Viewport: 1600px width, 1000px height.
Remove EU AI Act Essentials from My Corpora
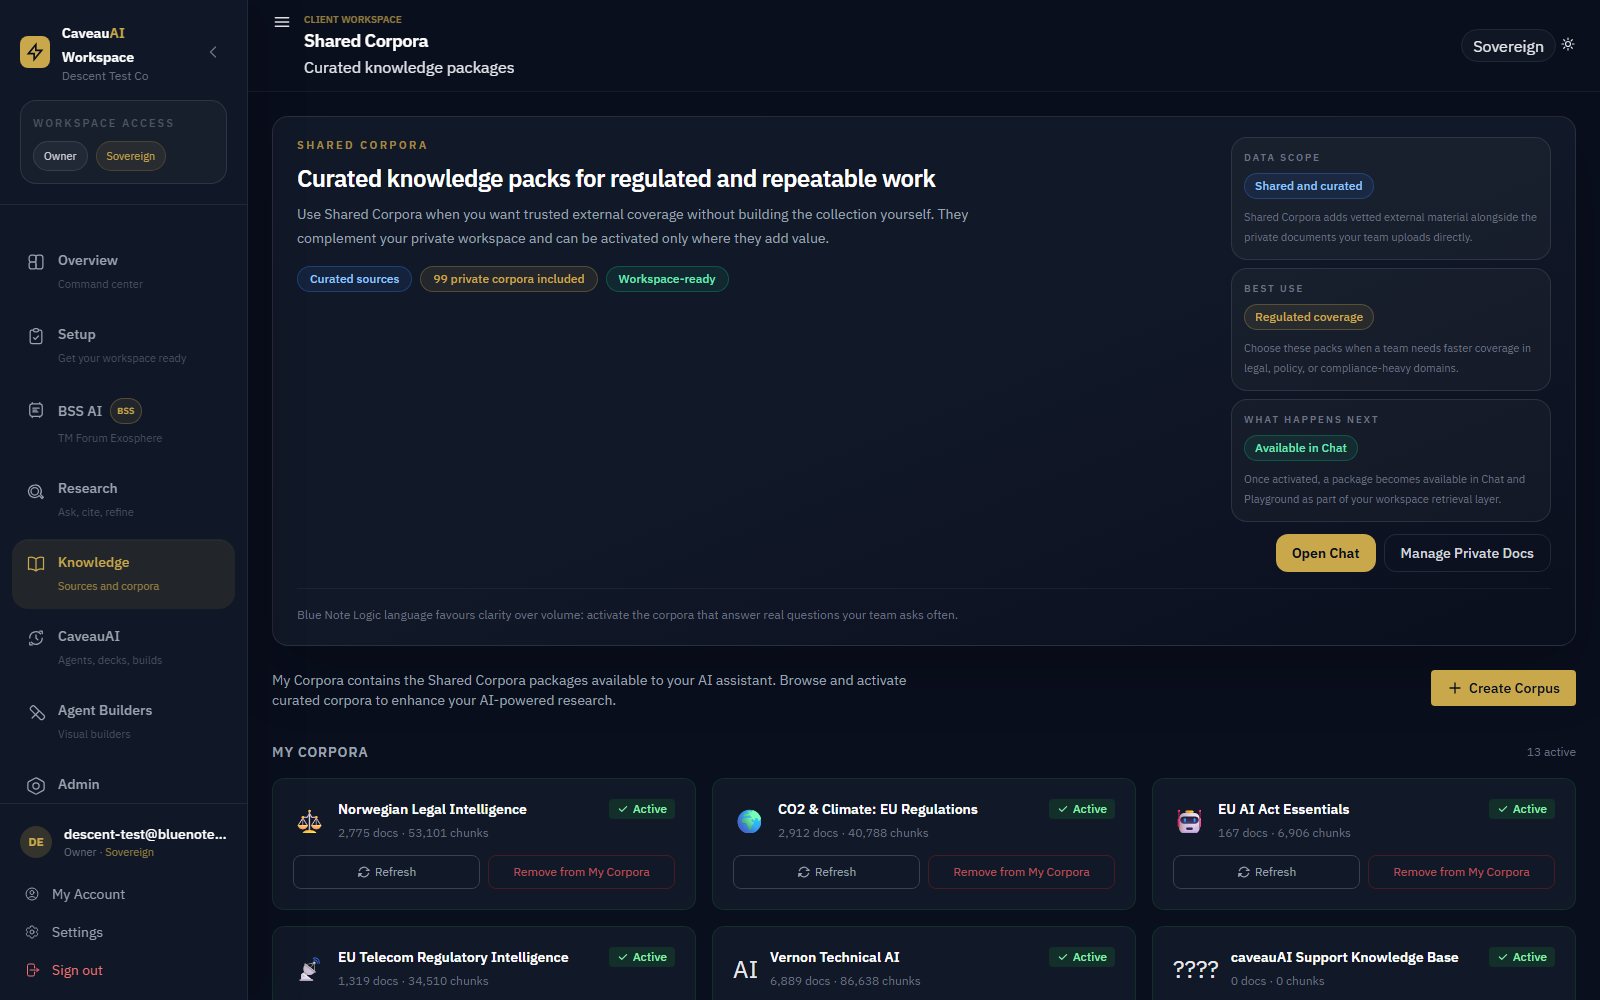(x=1461, y=872)
